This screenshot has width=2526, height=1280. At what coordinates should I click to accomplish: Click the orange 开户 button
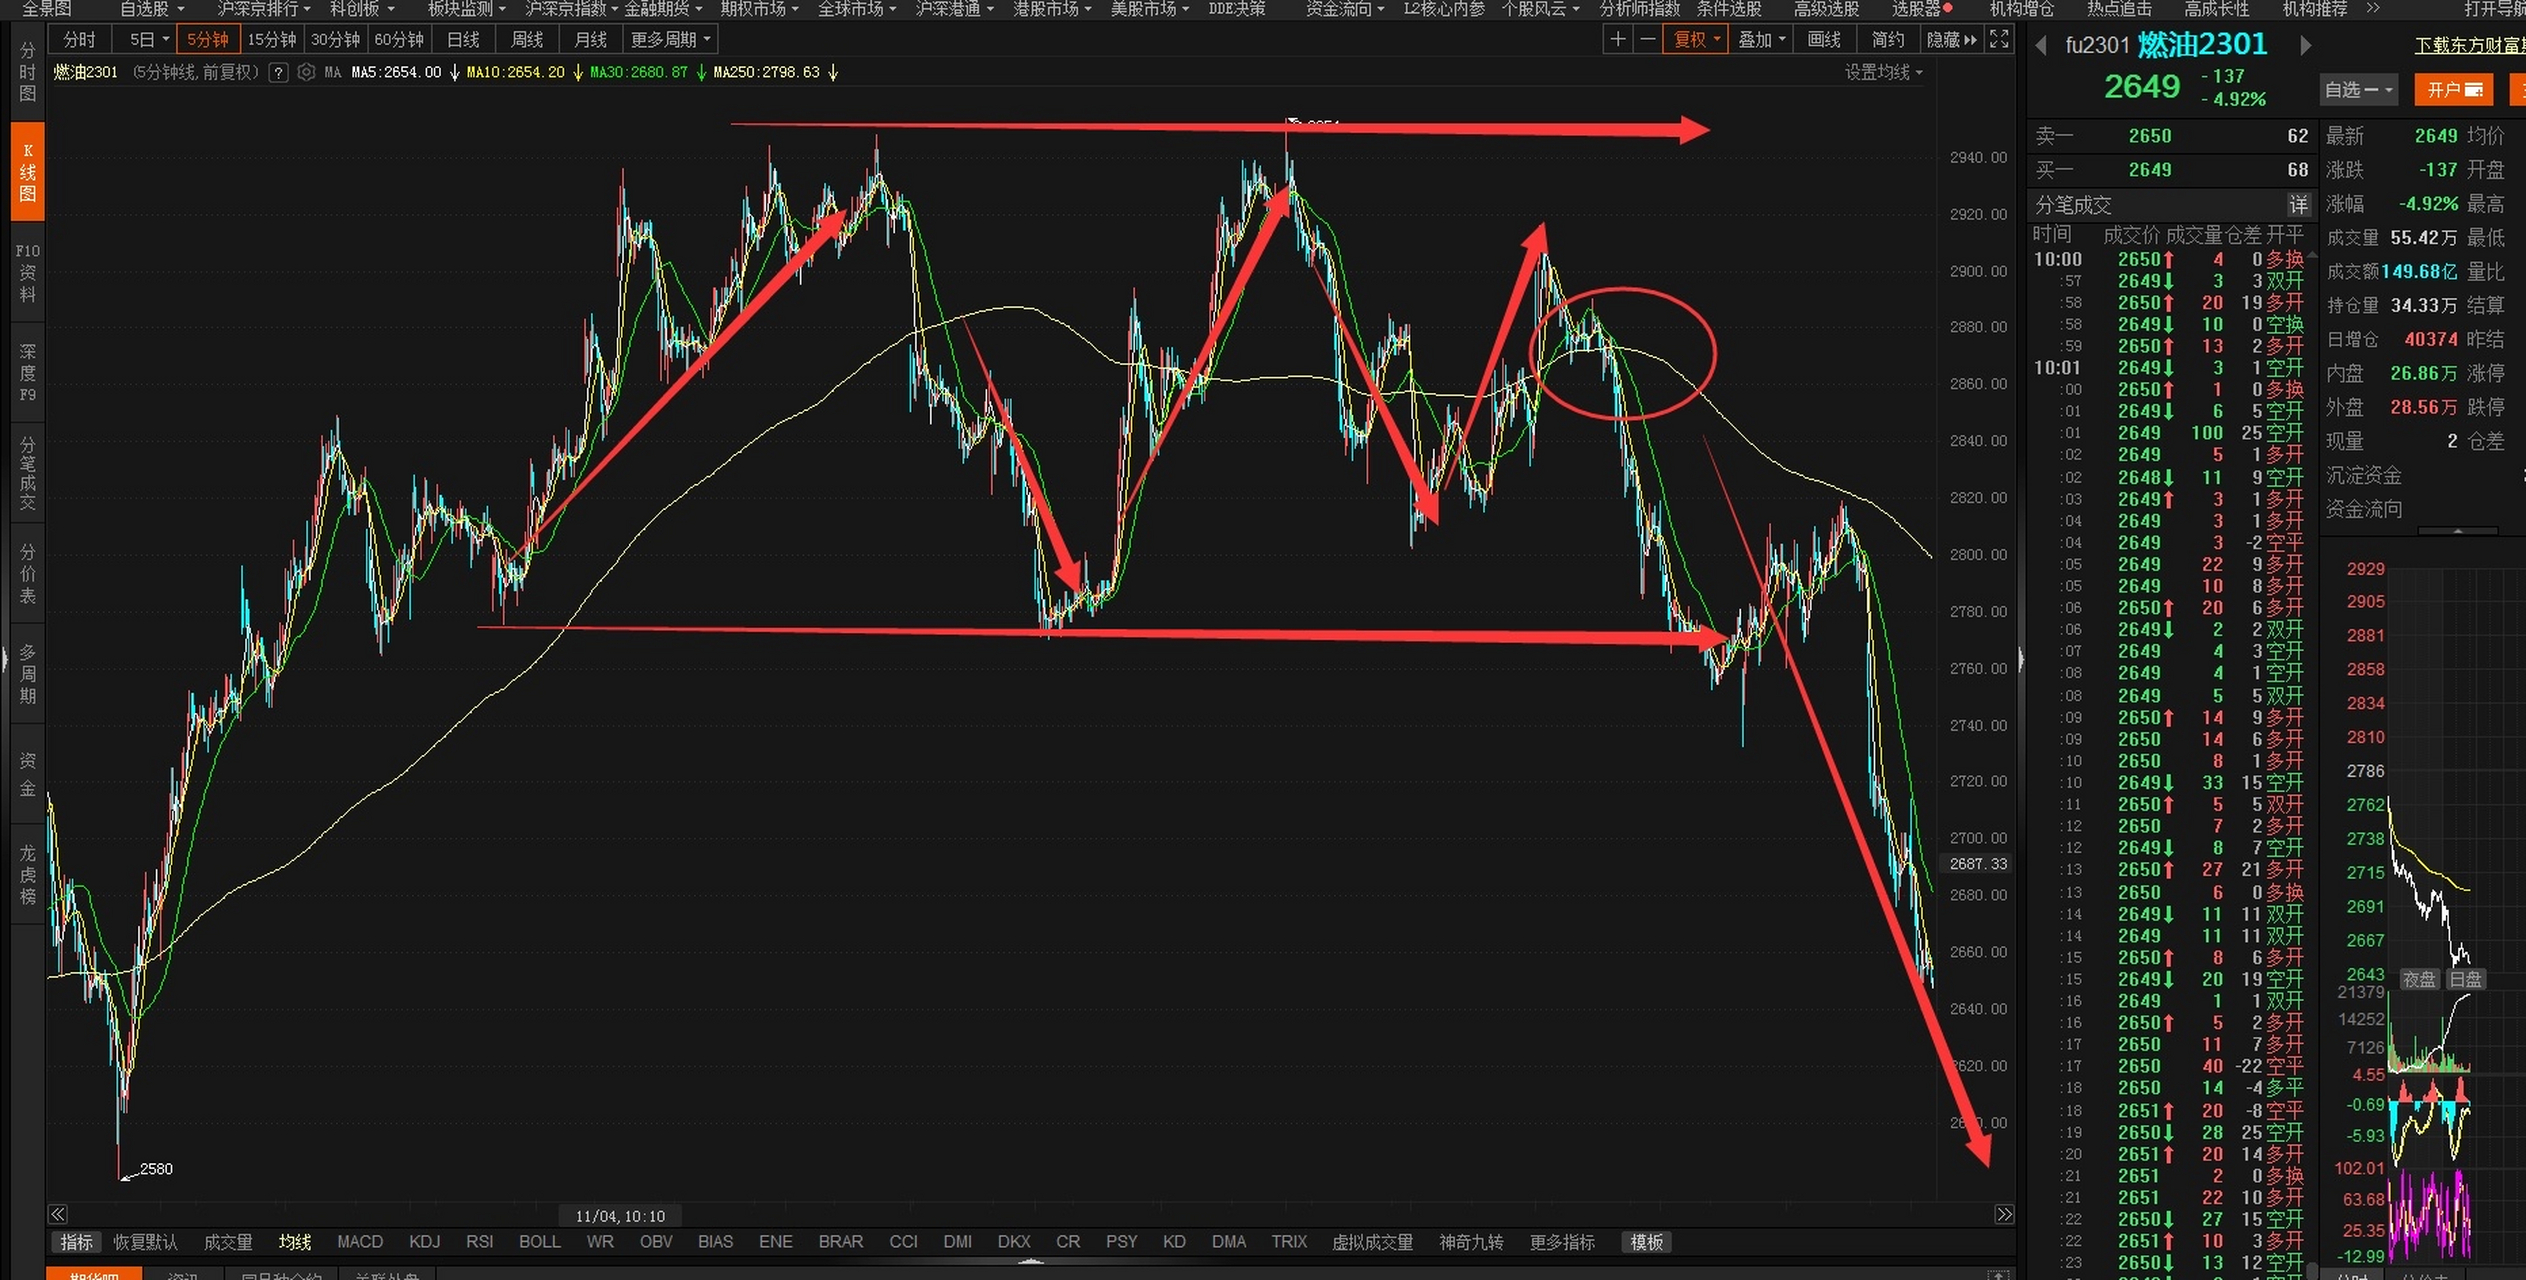pos(2454,90)
